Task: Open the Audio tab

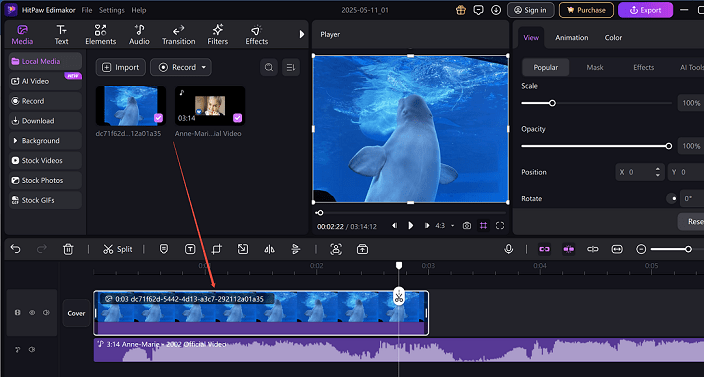Action: tap(139, 35)
